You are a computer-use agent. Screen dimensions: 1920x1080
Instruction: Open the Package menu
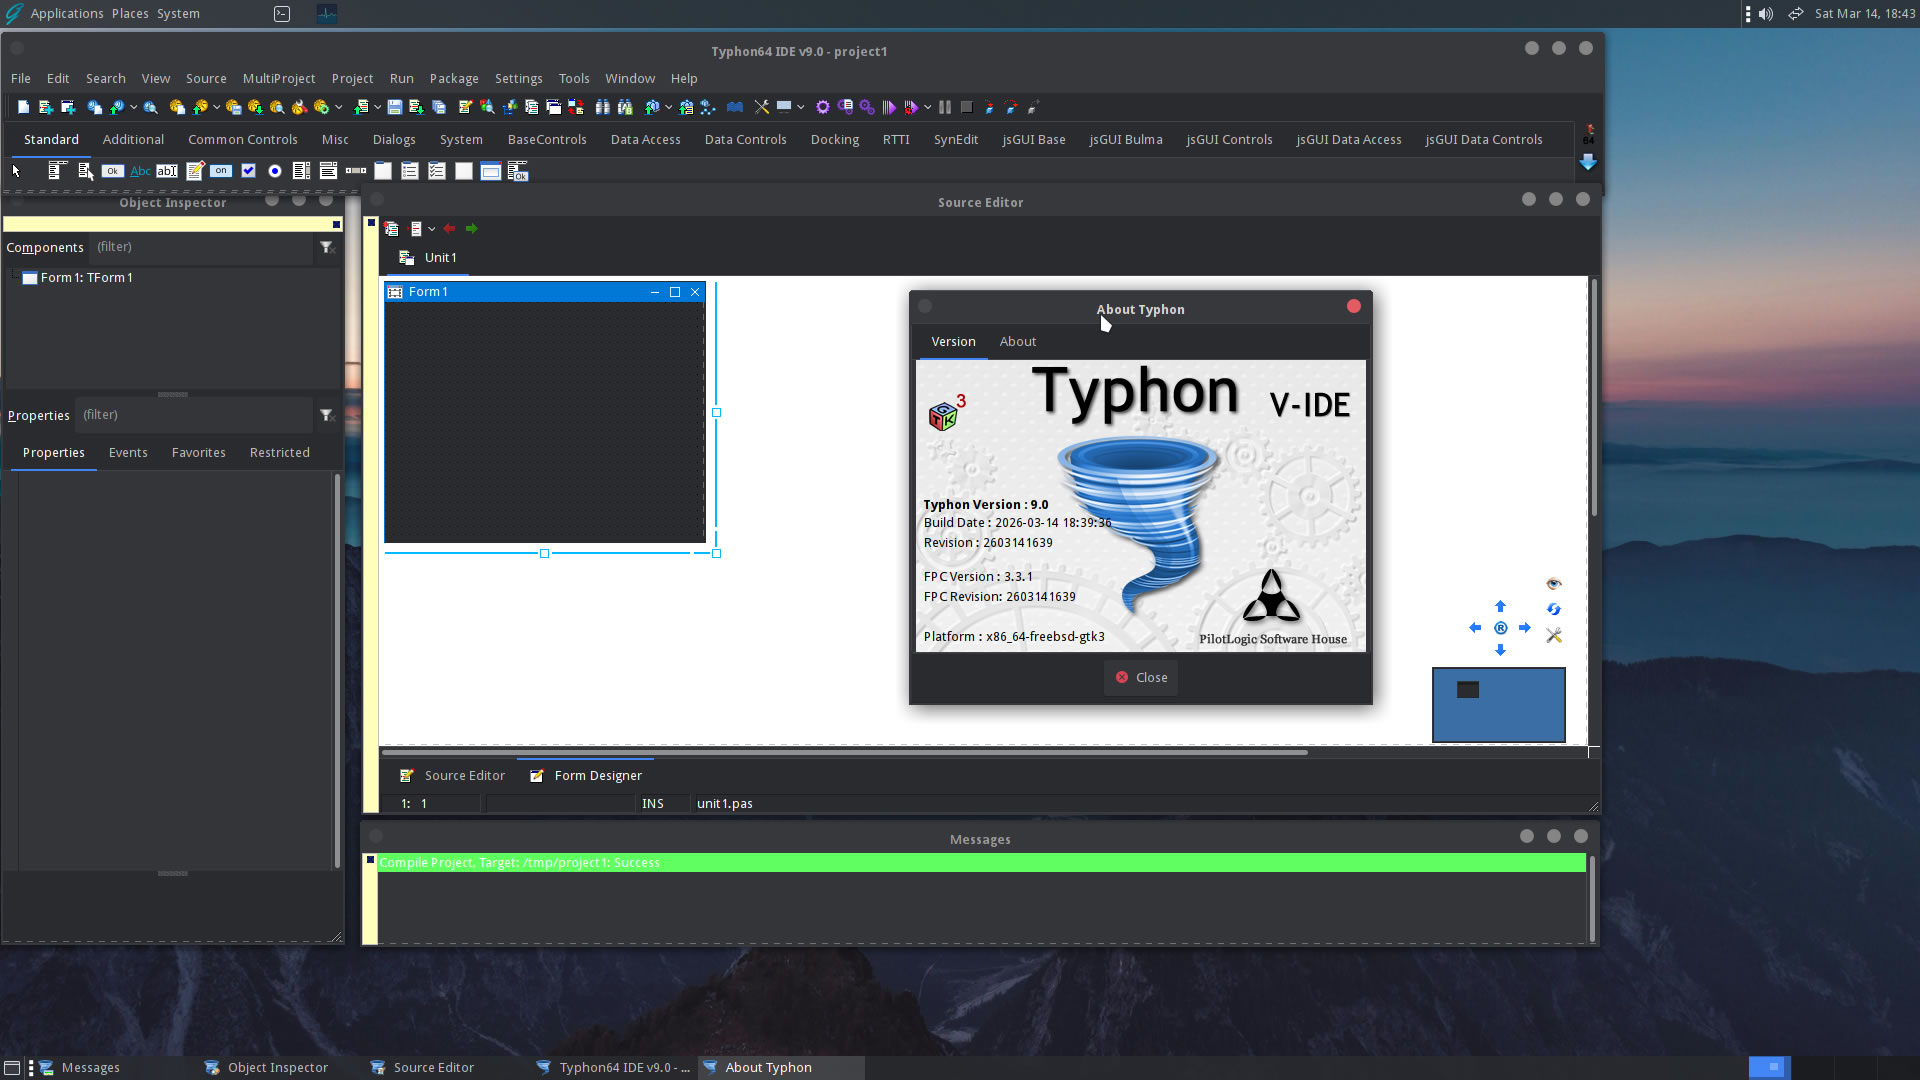tap(454, 78)
